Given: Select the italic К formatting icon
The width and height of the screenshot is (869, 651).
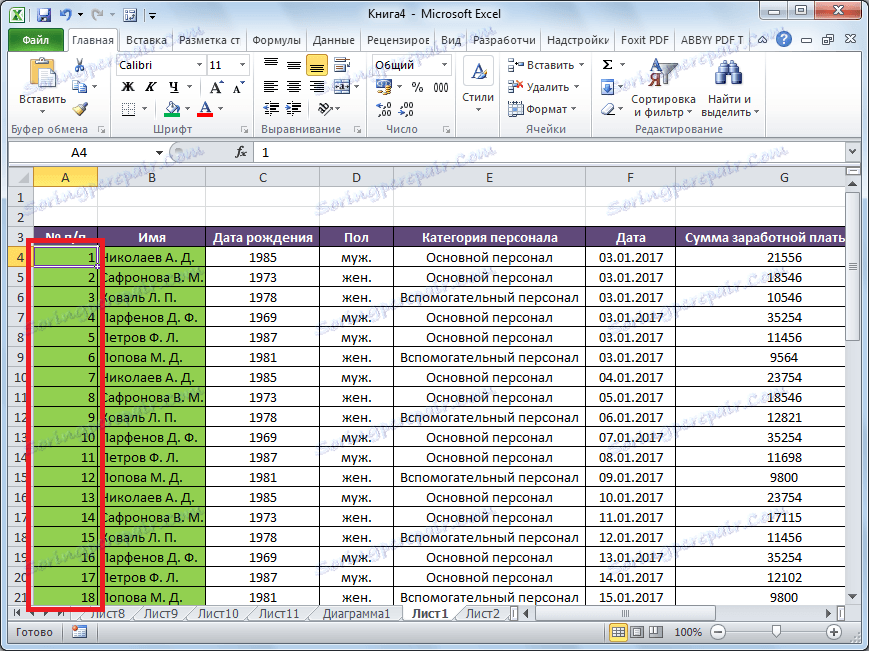Looking at the screenshot, I should pos(150,85).
